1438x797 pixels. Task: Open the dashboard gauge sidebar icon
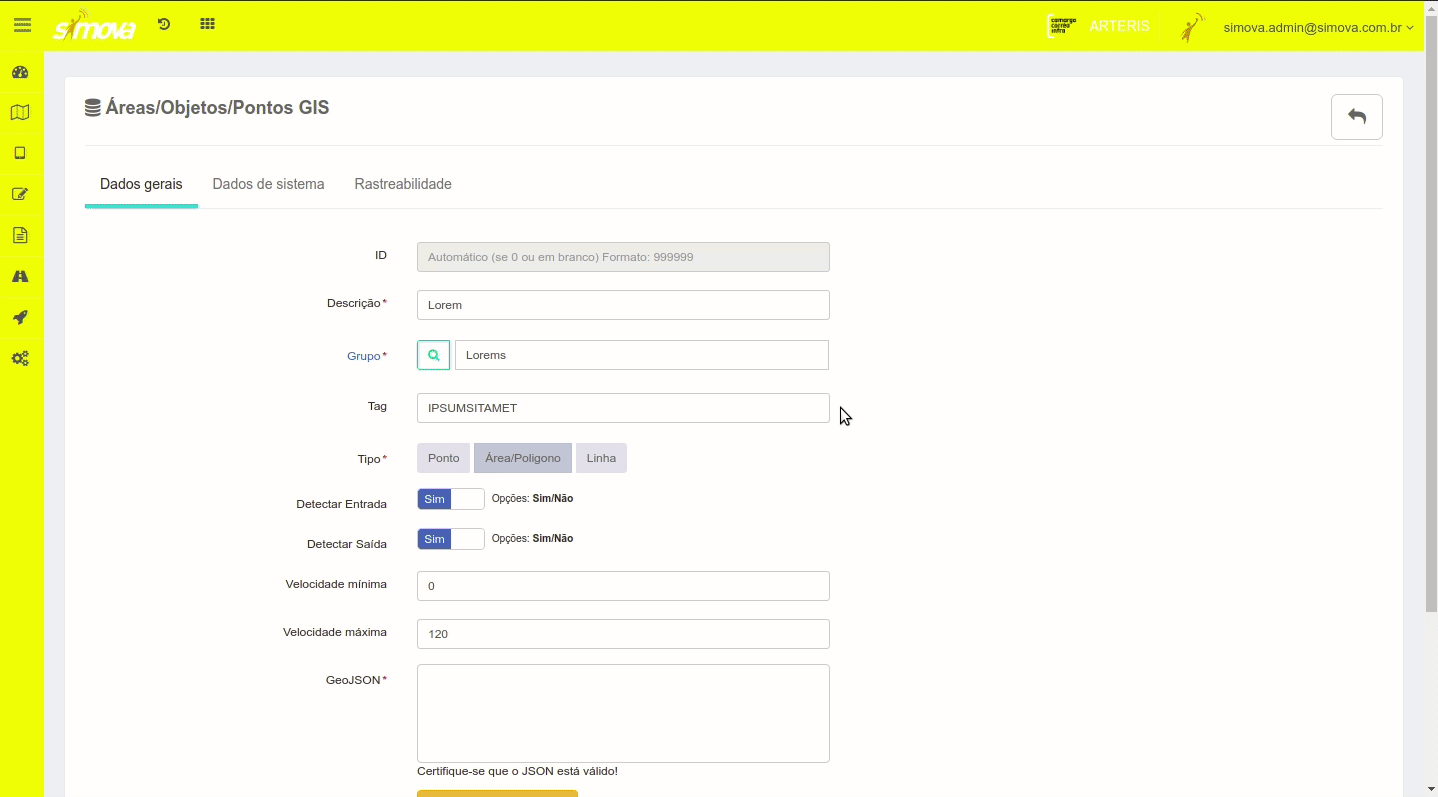point(20,72)
